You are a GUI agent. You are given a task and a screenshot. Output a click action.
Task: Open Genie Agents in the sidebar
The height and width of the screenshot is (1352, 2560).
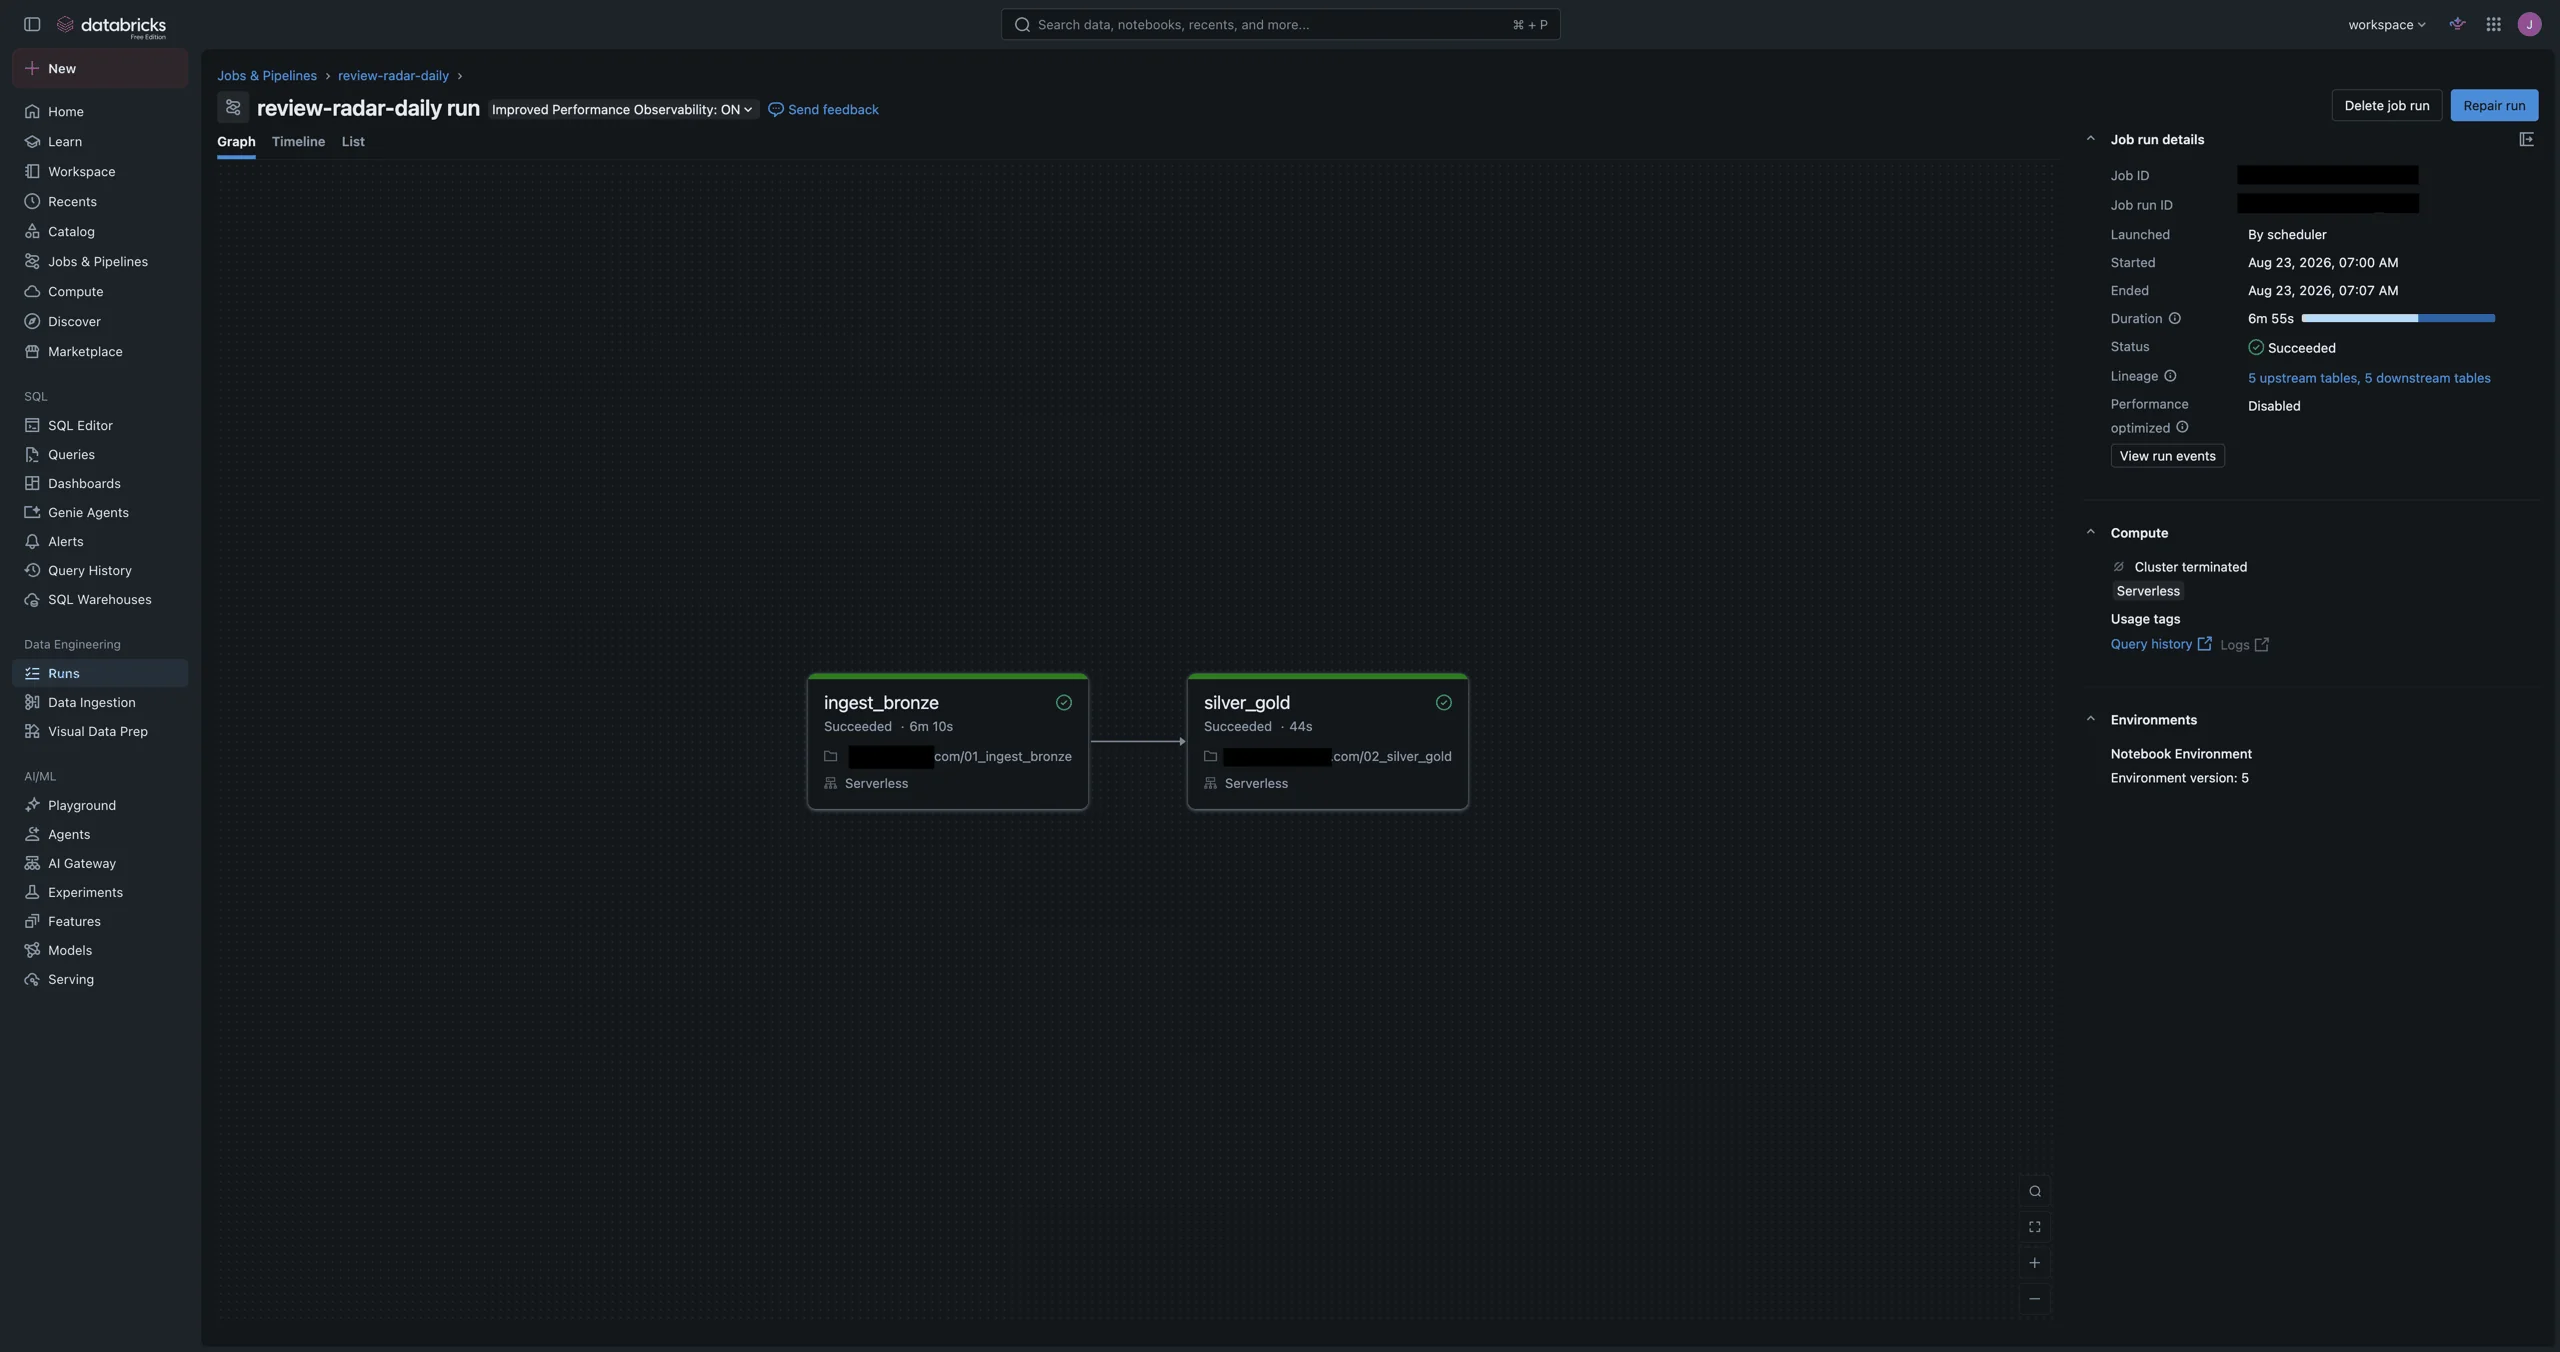click(x=100, y=512)
